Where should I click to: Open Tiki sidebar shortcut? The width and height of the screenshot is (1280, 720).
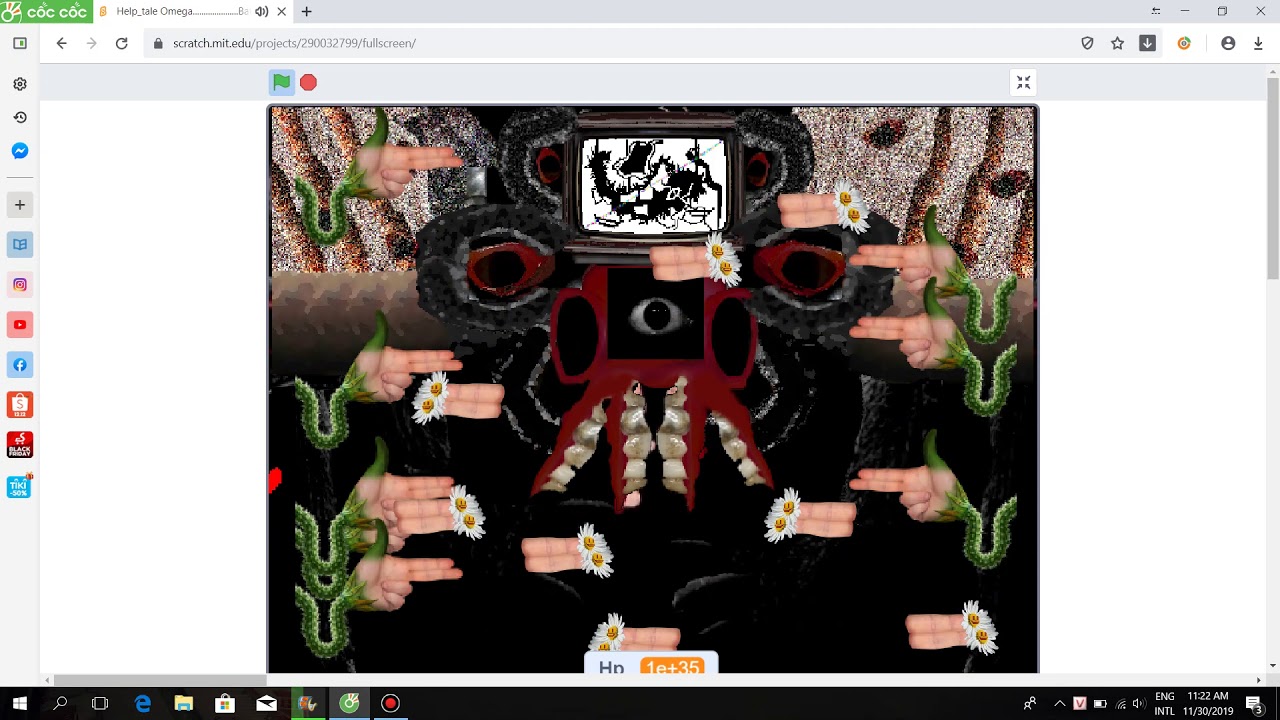pyautogui.click(x=20, y=485)
